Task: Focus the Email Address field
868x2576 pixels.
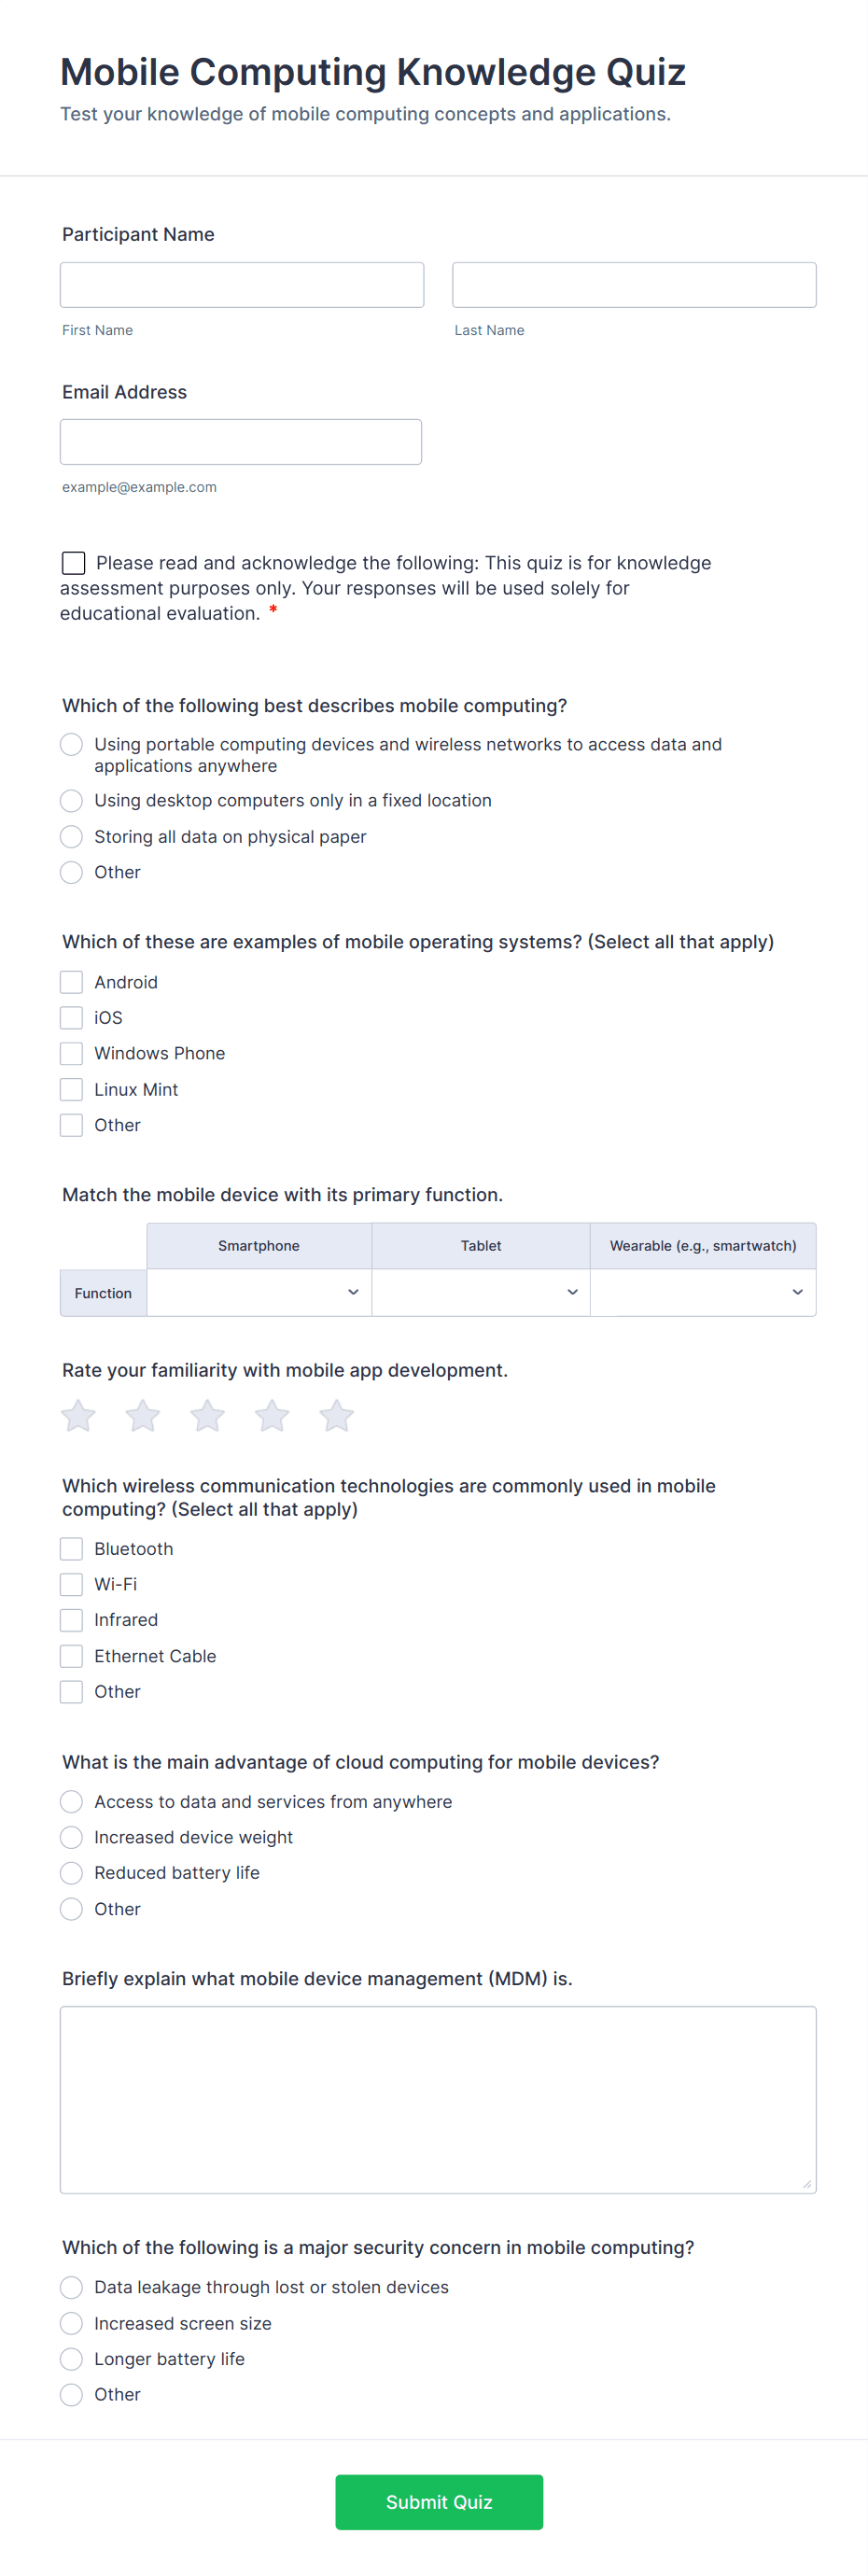Action: (x=241, y=442)
